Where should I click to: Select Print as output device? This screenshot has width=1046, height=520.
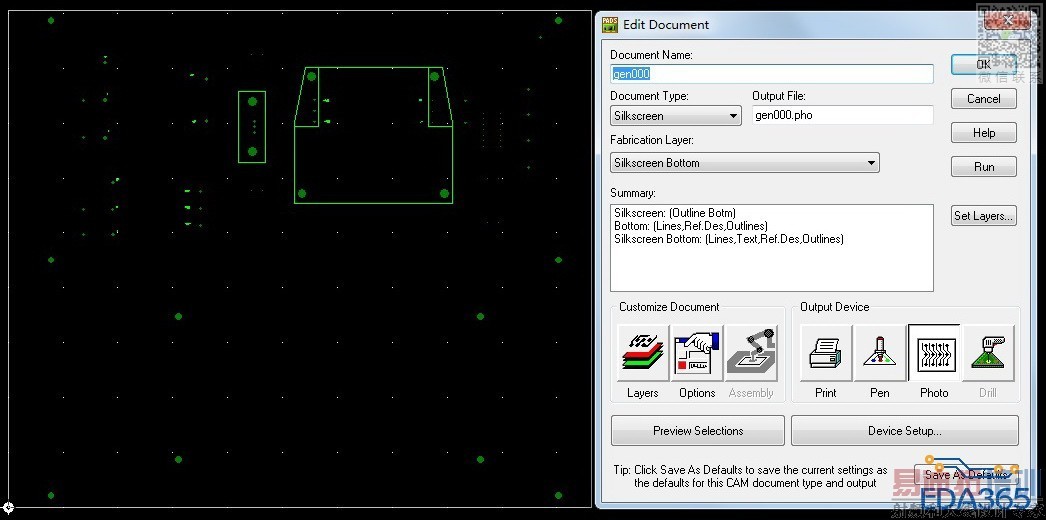coord(826,353)
